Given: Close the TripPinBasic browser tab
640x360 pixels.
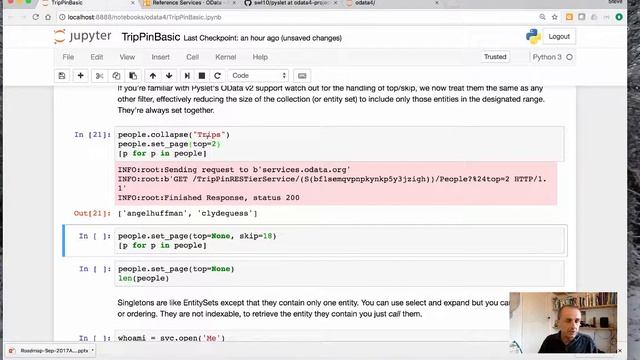Looking at the screenshot, I should point(133,3).
